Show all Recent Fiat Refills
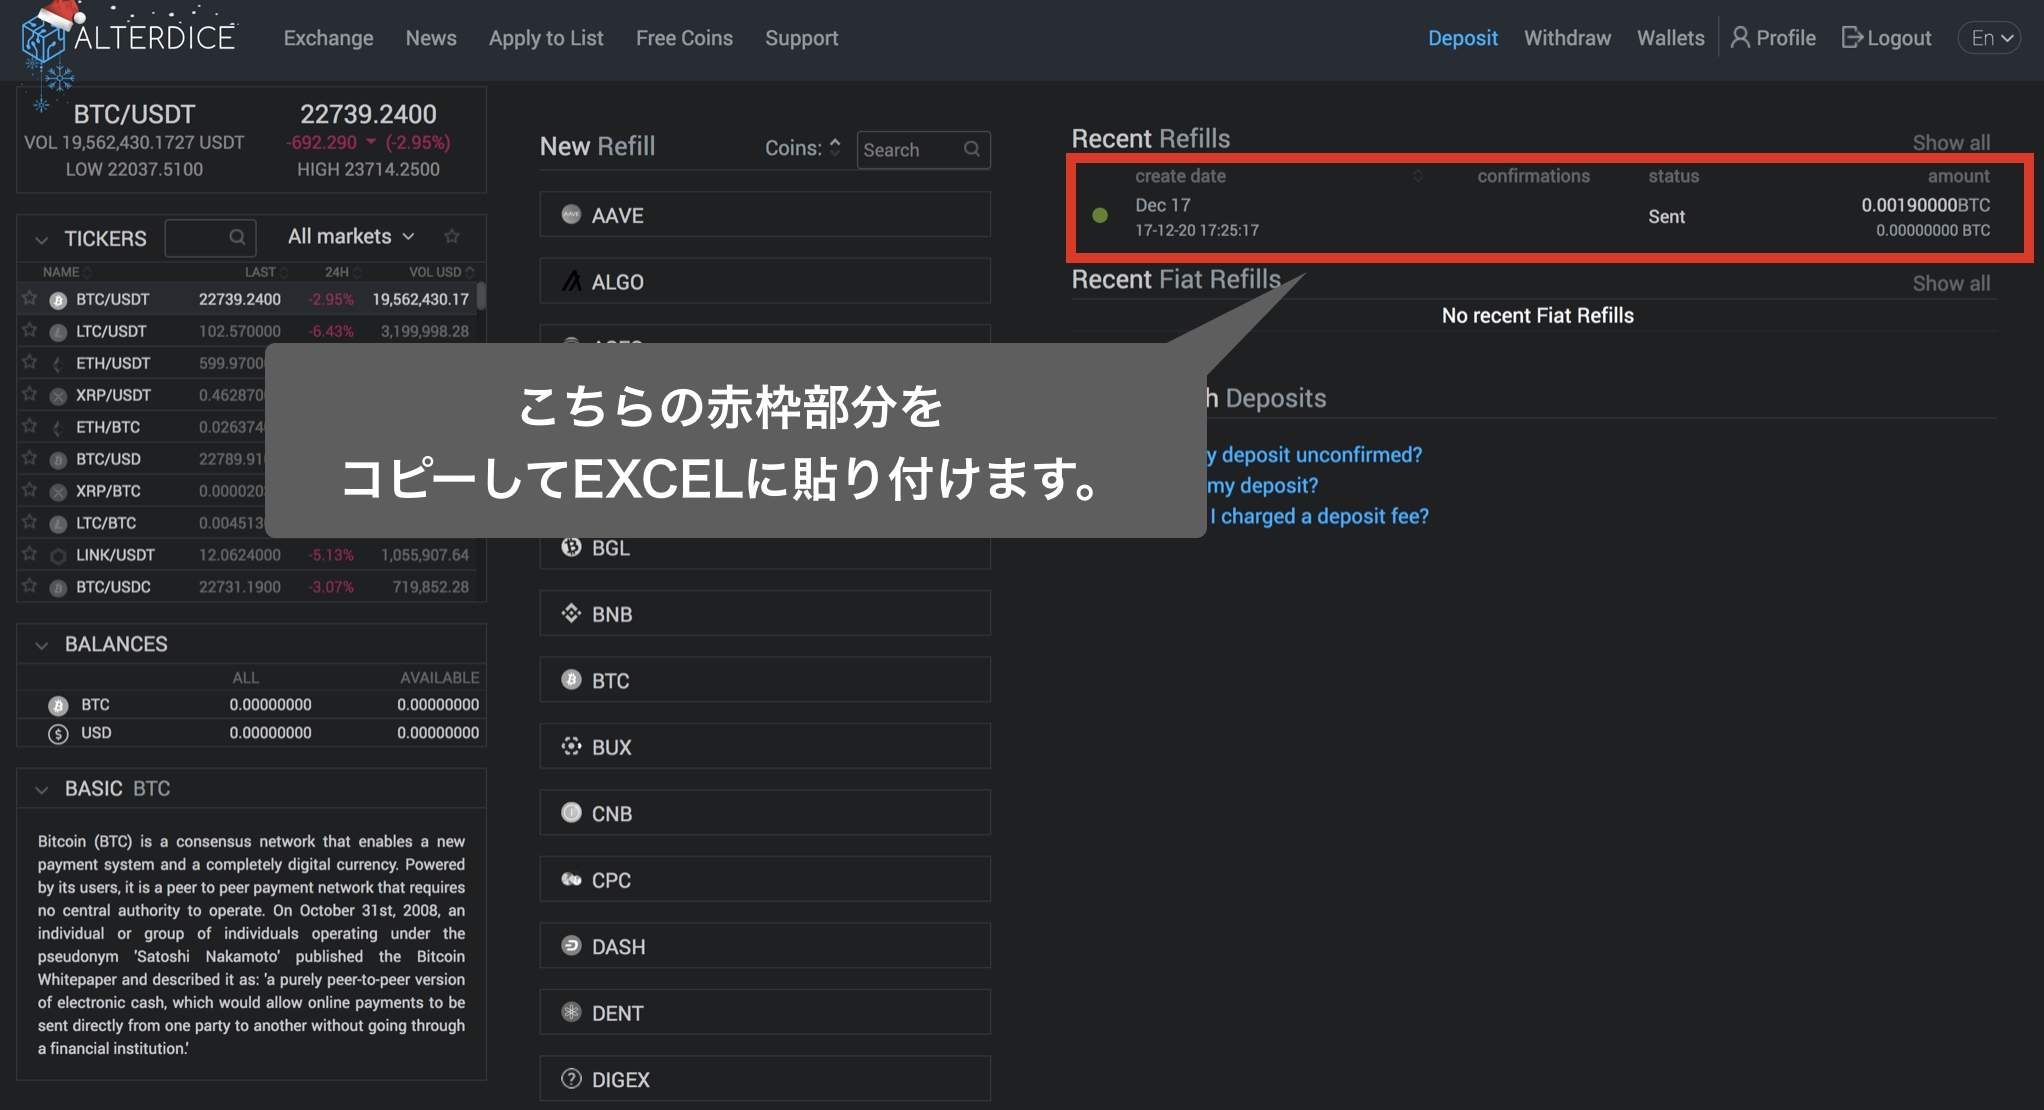 tap(1951, 283)
